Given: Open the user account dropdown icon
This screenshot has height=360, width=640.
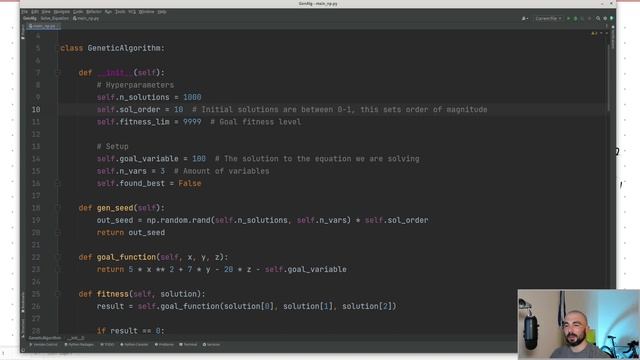Looking at the screenshot, I should pos(524,18).
